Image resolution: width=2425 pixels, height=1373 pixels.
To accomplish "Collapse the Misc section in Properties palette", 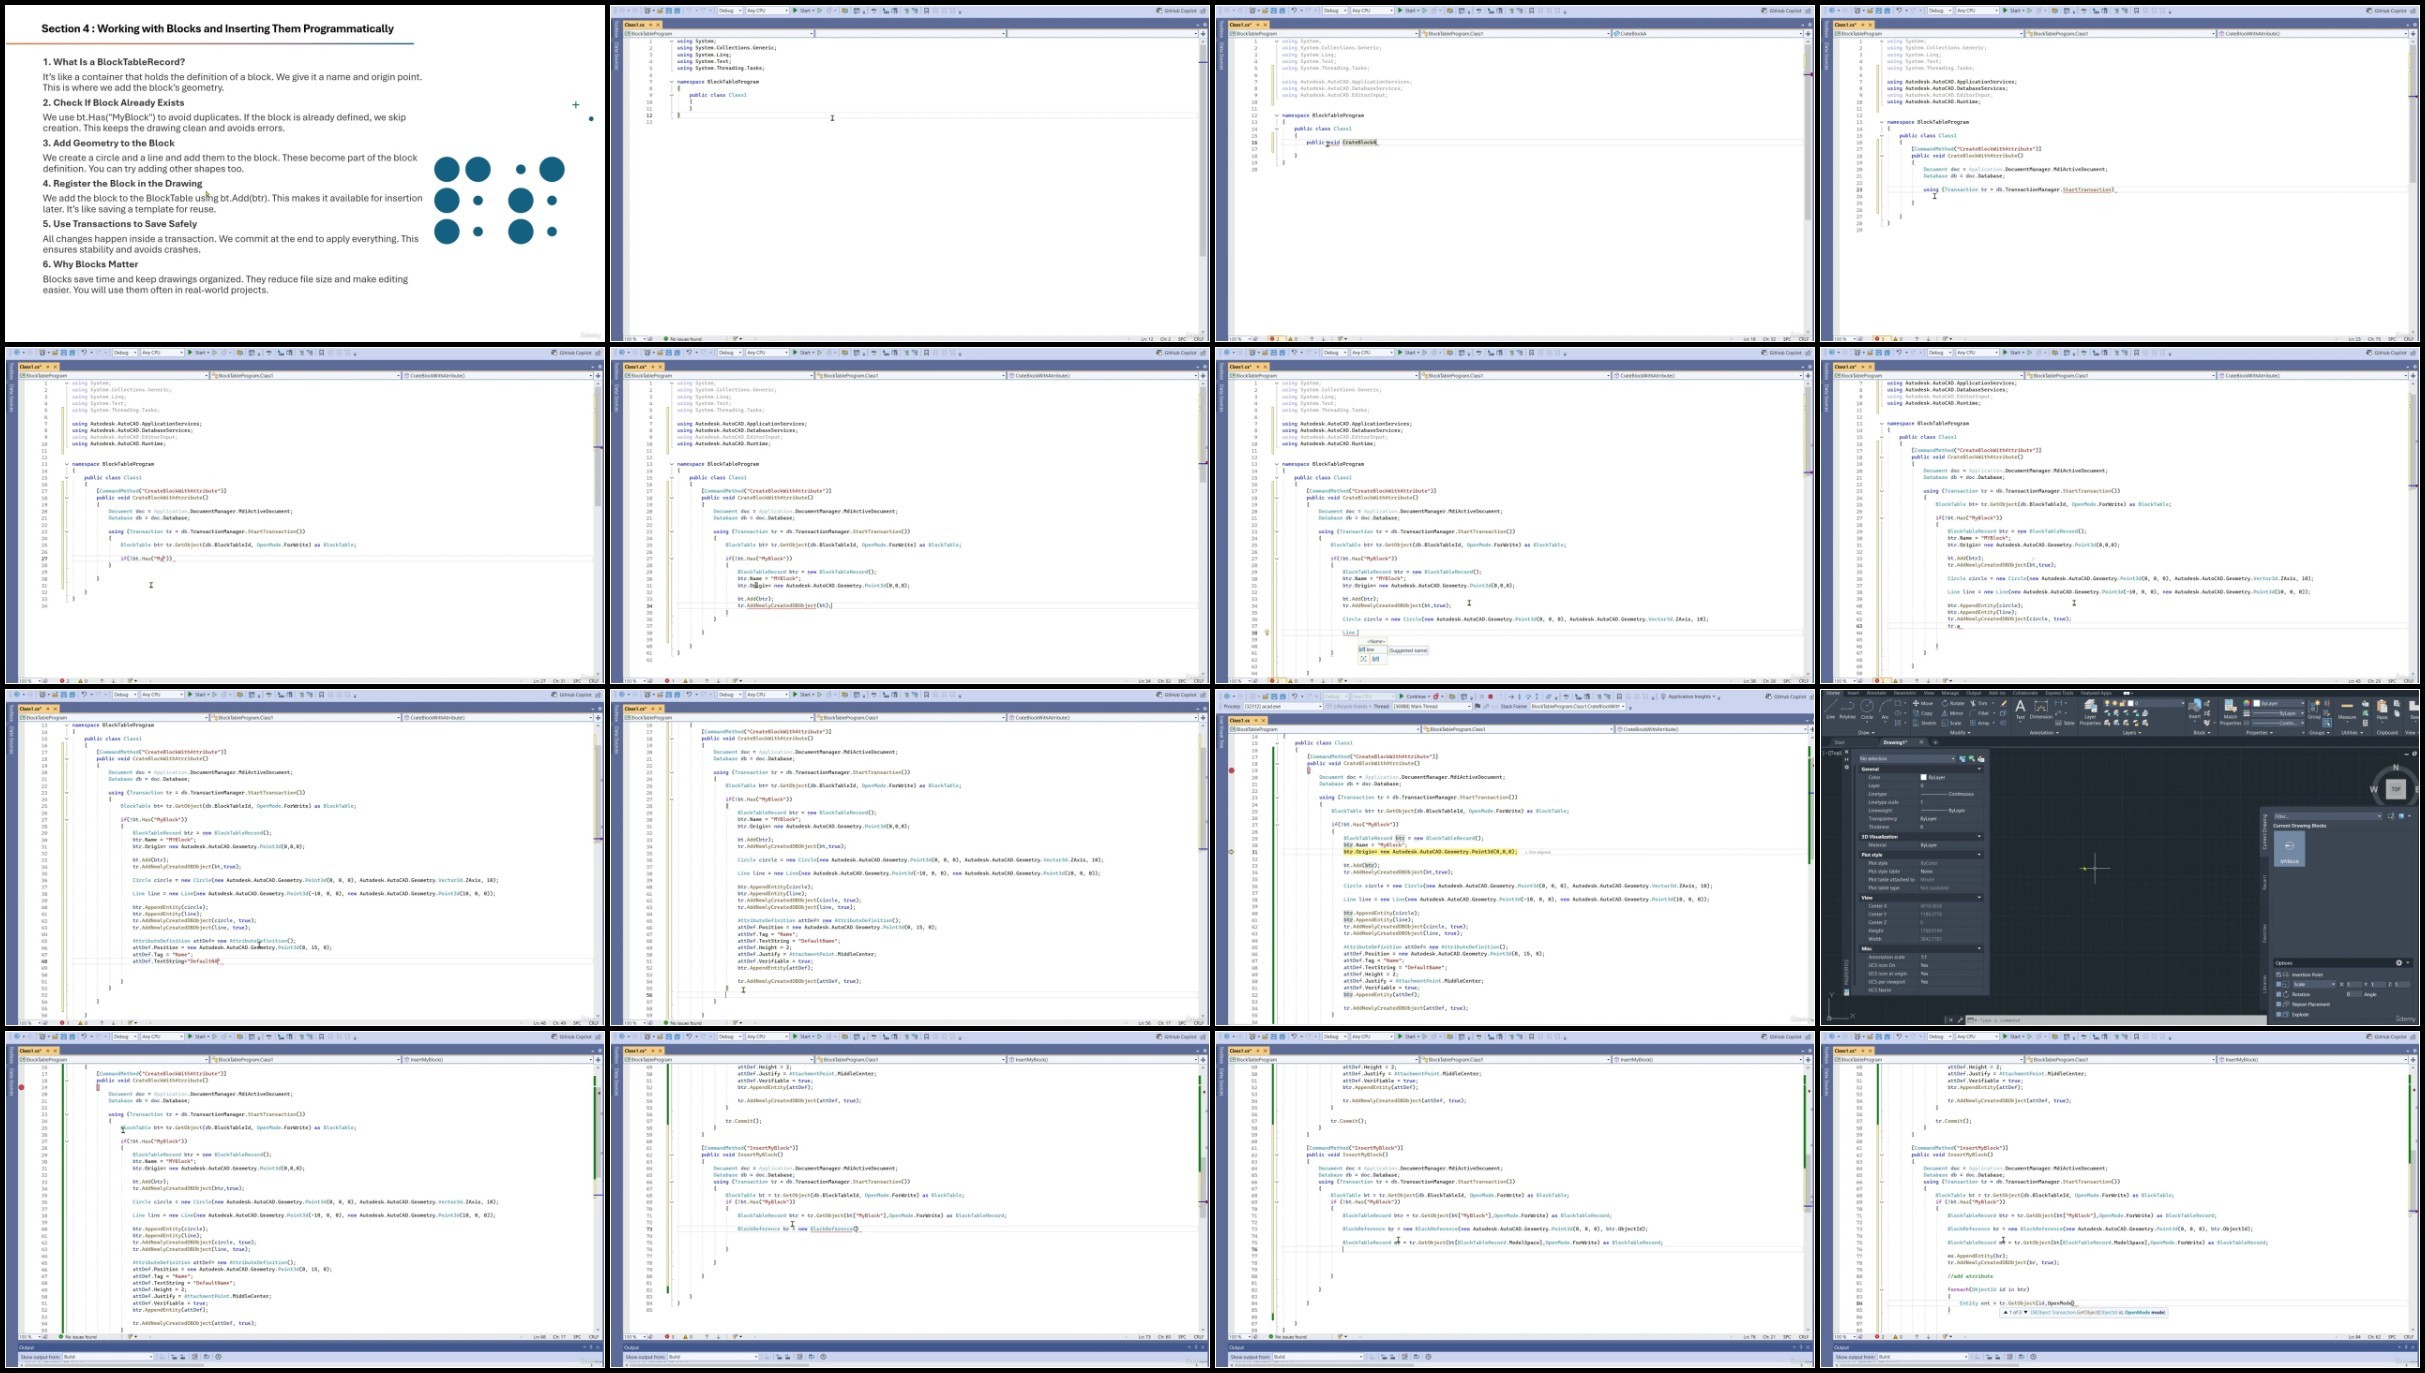I will 1979,948.
